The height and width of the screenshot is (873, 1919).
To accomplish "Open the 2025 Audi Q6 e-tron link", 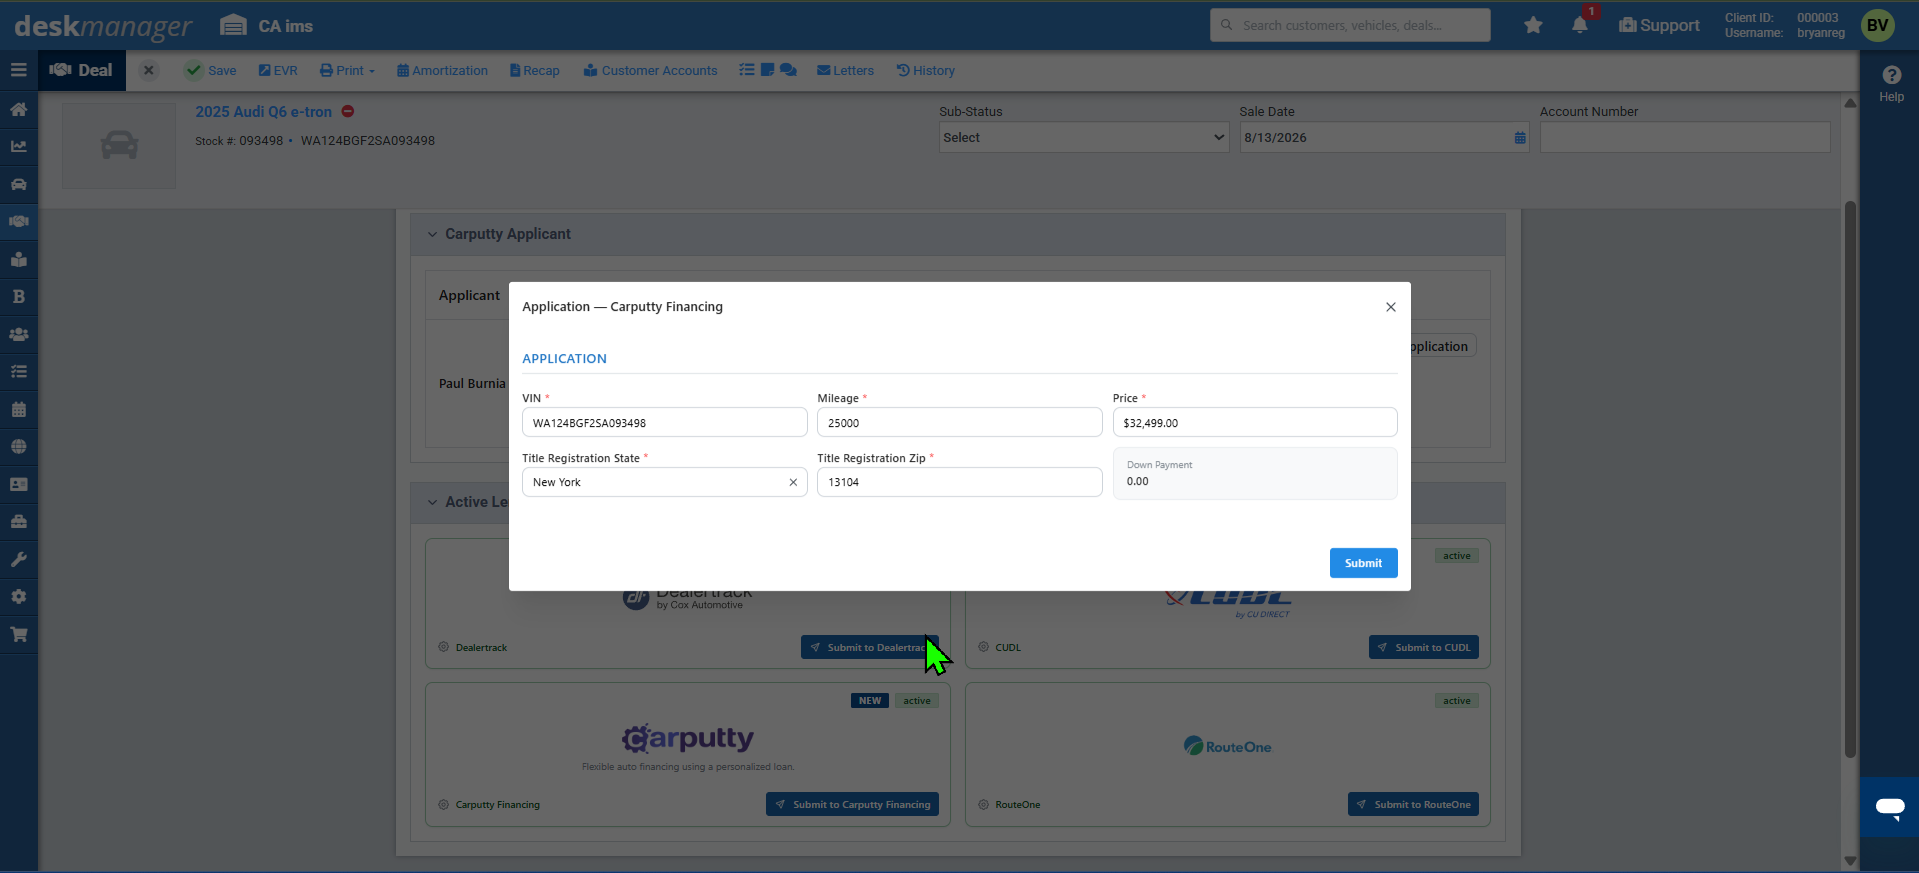I will 263,112.
